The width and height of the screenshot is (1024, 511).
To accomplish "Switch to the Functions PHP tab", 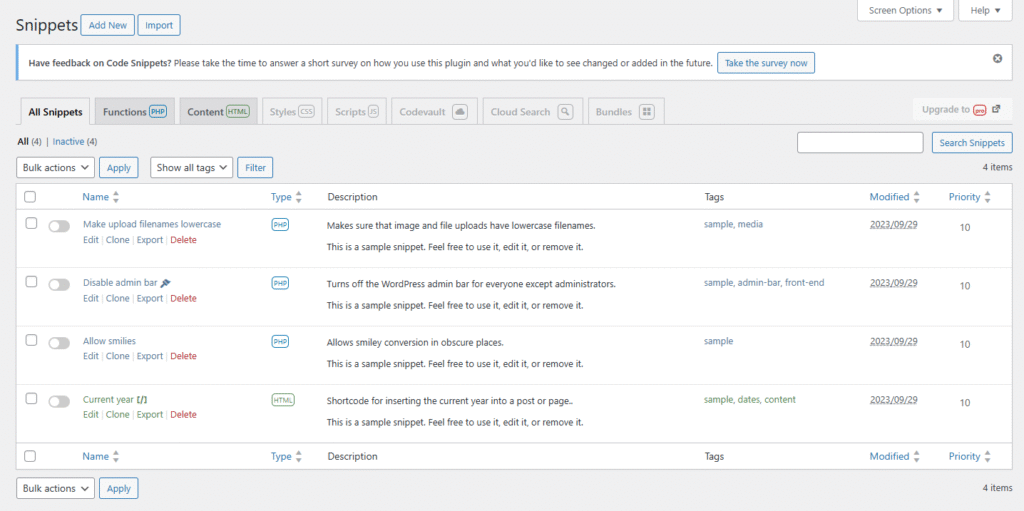I will pos(134,112).
